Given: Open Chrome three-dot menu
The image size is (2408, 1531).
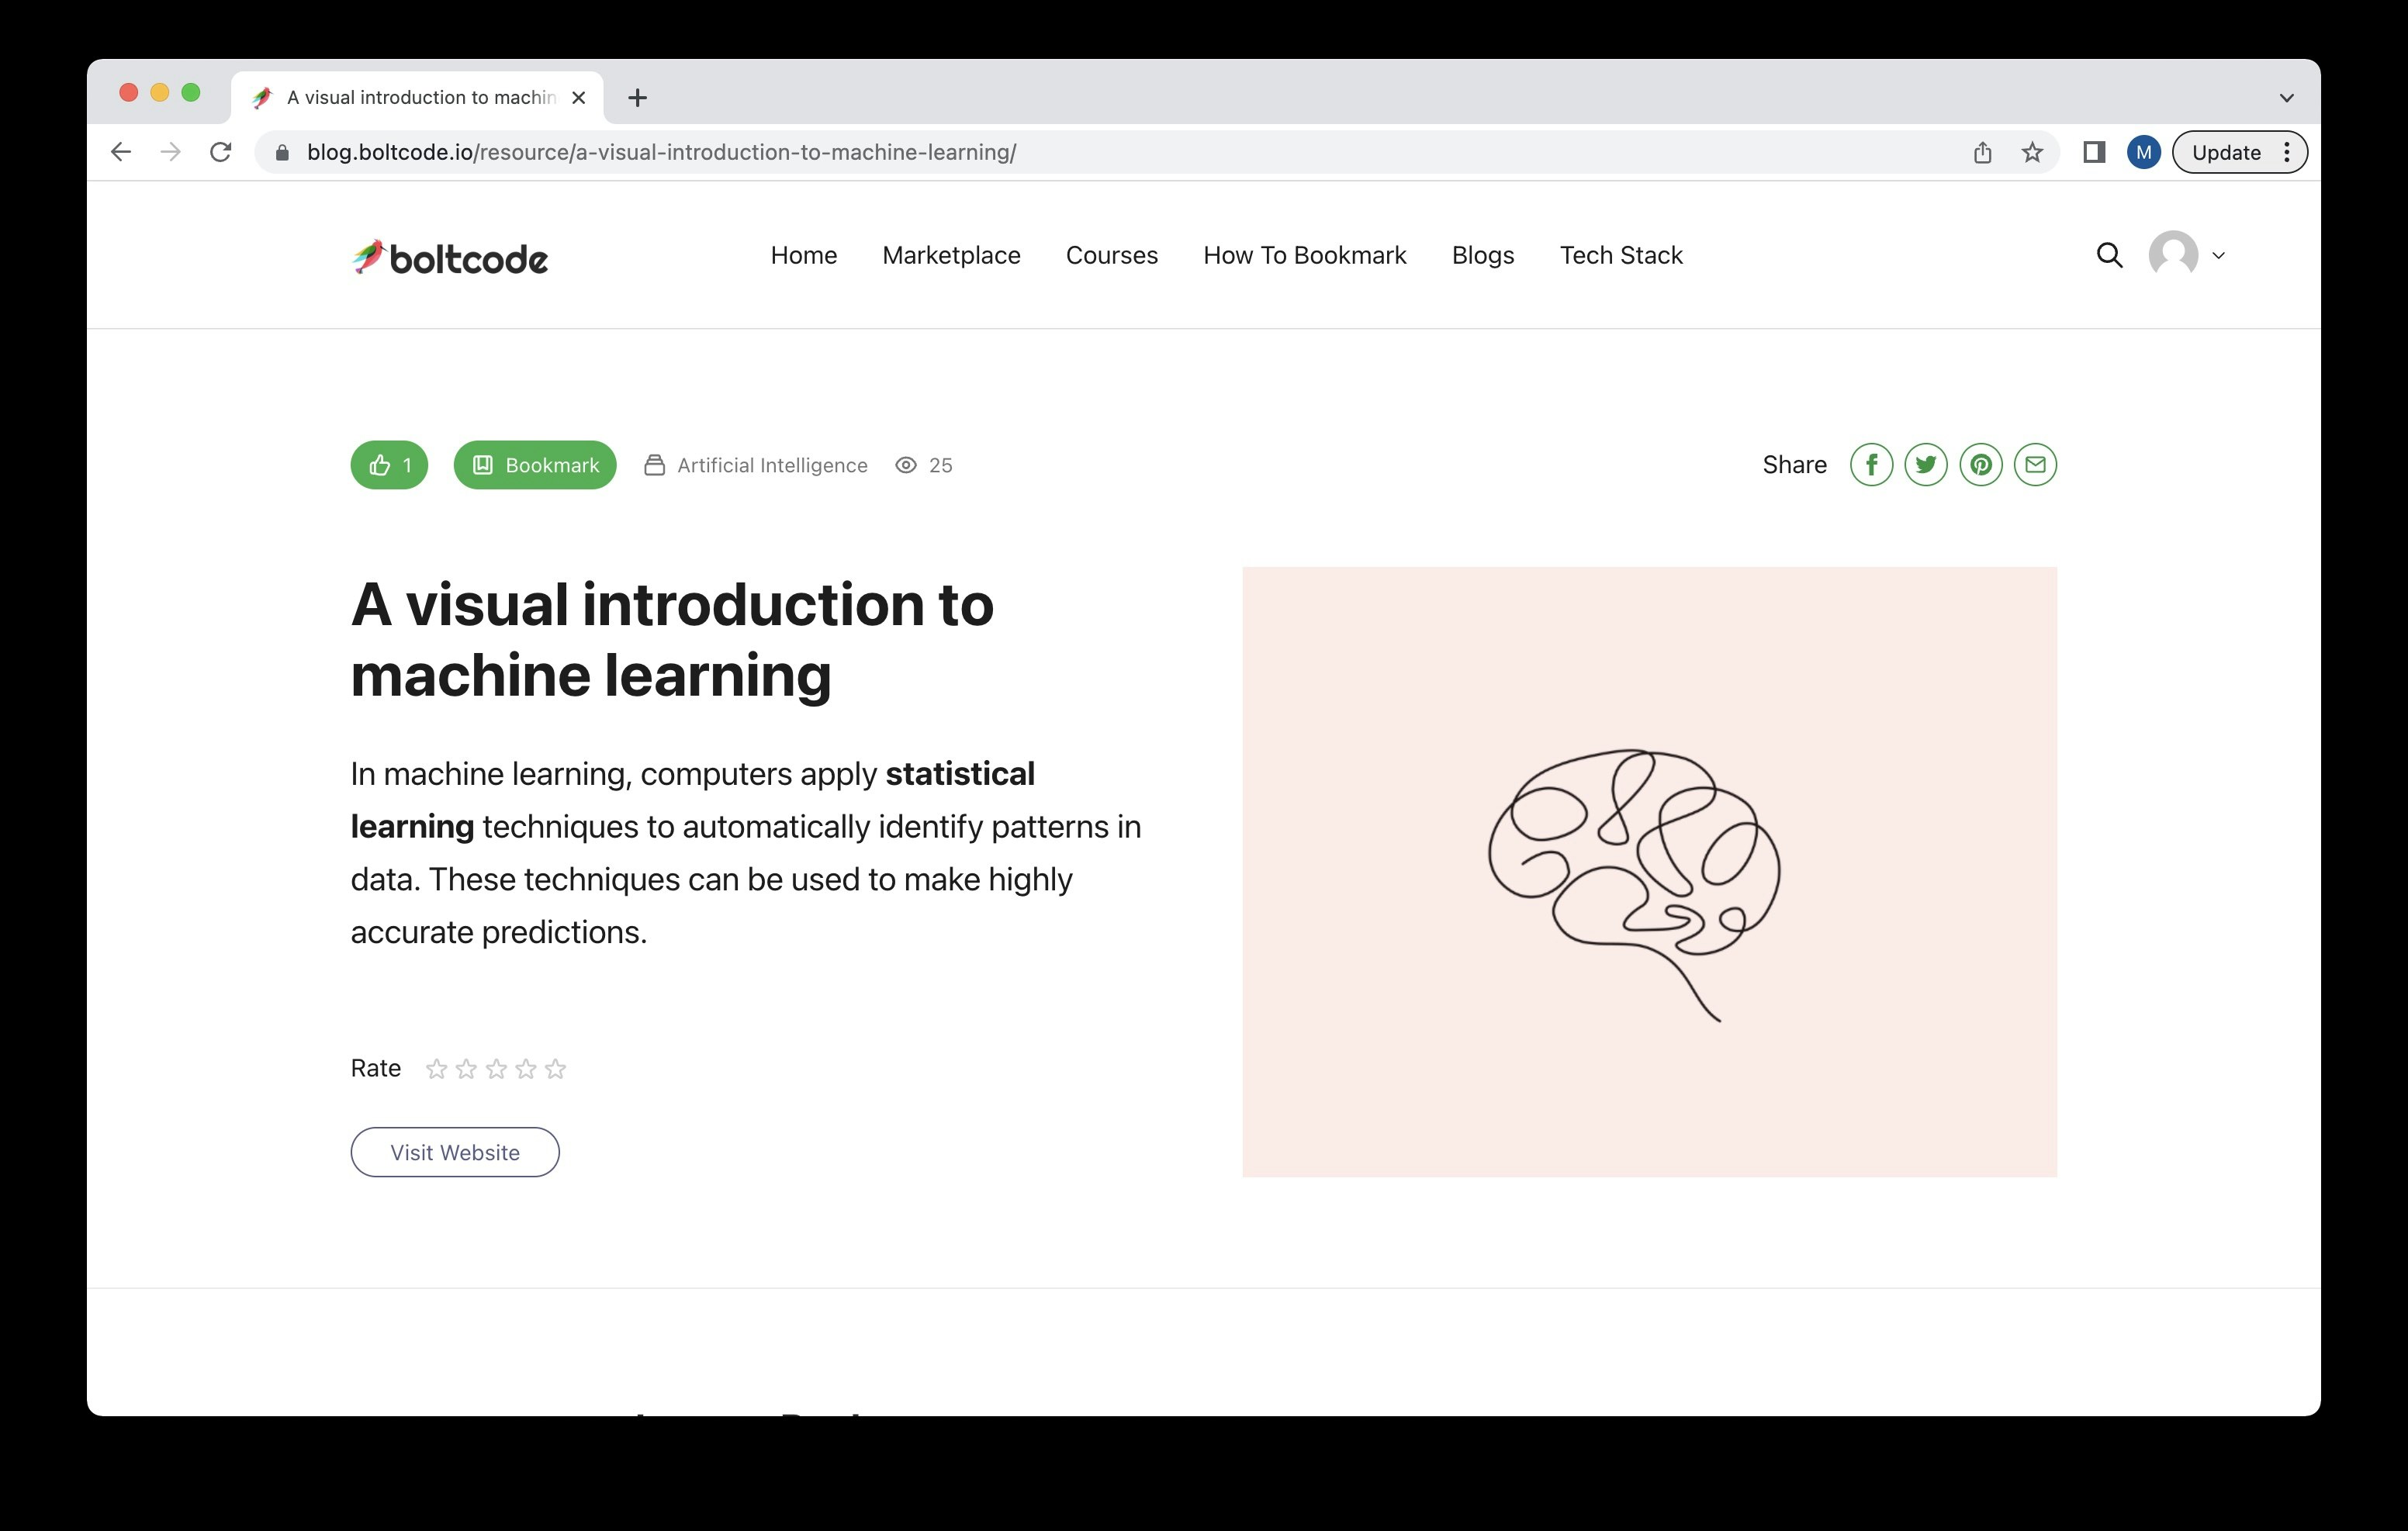Looking at the screenshot, I should 2287,152.
